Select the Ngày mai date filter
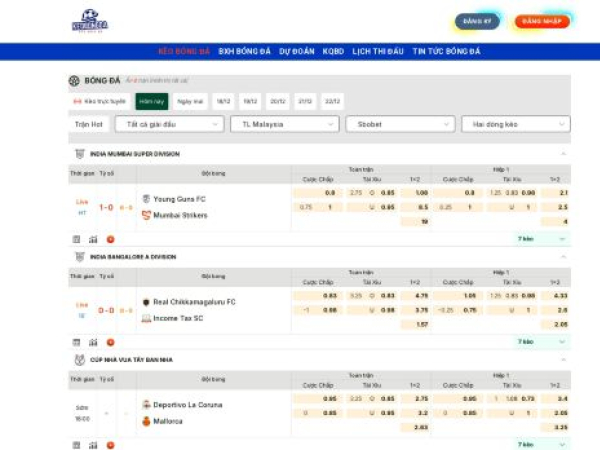The width and height of the screenshot is (600, 450). (190, 101)
